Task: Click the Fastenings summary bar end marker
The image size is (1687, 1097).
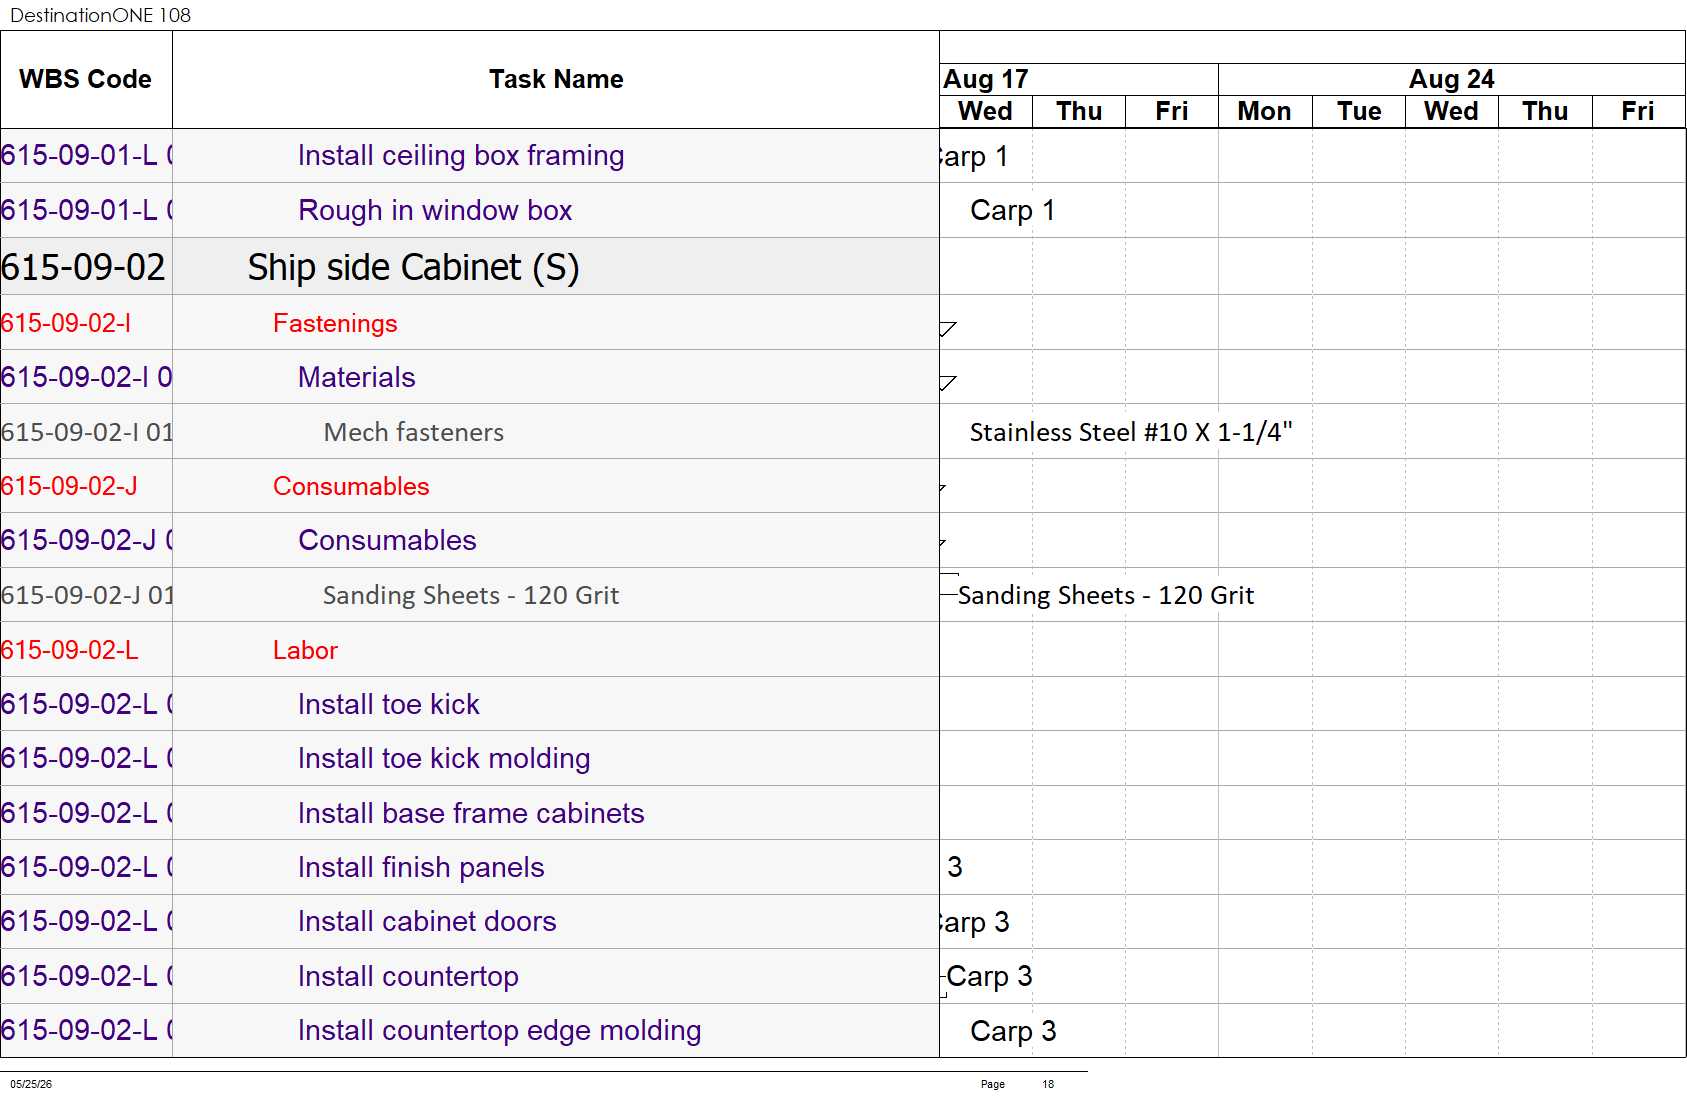Action: (948, 329)
